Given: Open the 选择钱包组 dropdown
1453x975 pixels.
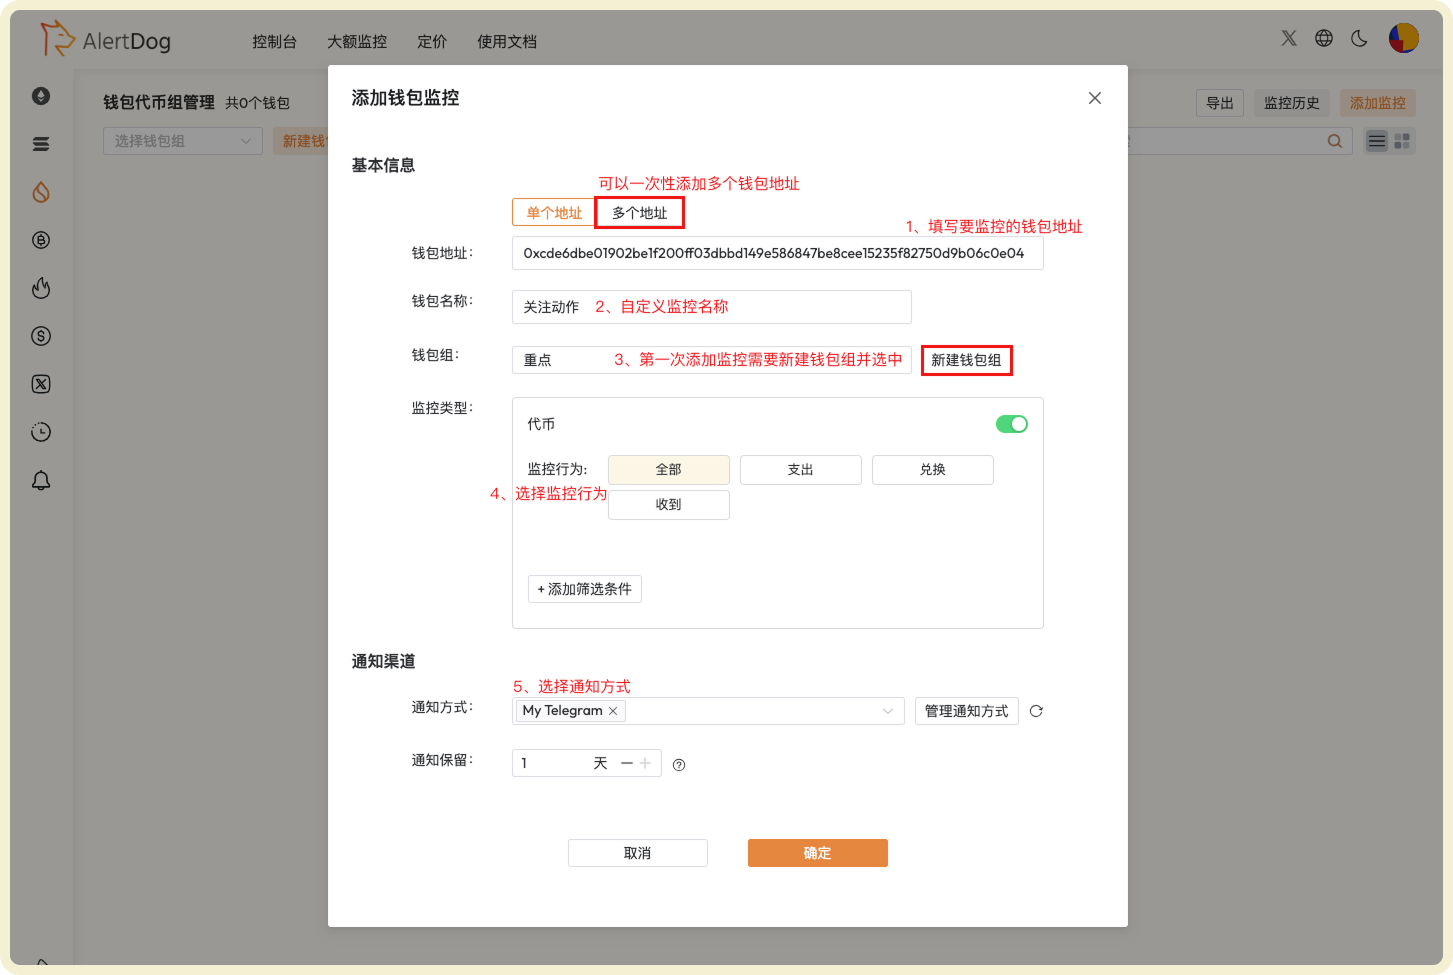Looking at the screenshot, I should [182, 141].
